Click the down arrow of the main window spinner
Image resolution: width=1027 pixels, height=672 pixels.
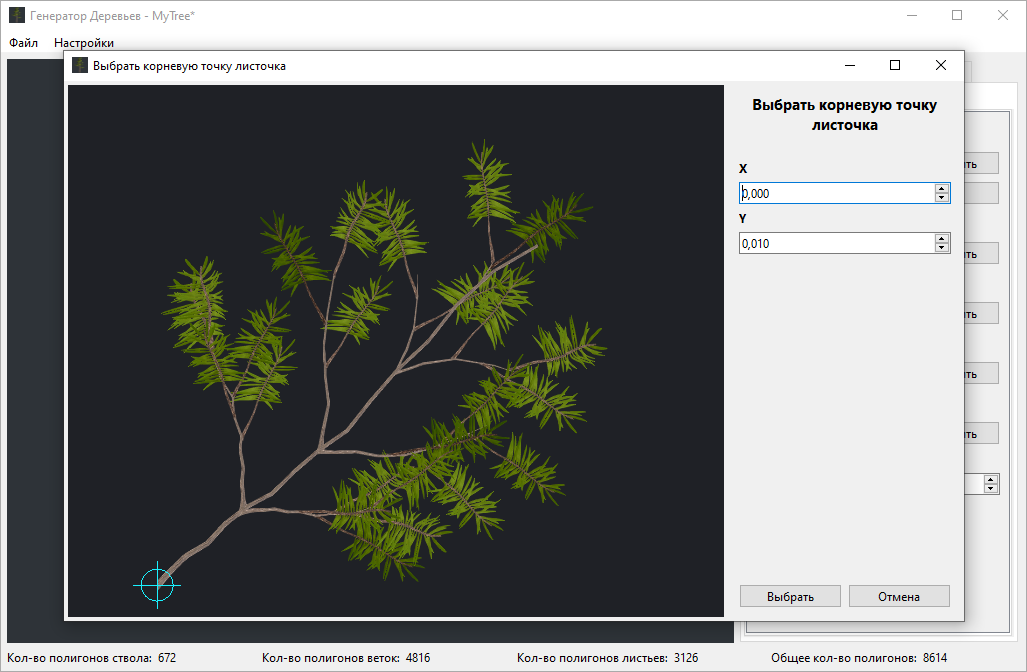click(991, 489)
